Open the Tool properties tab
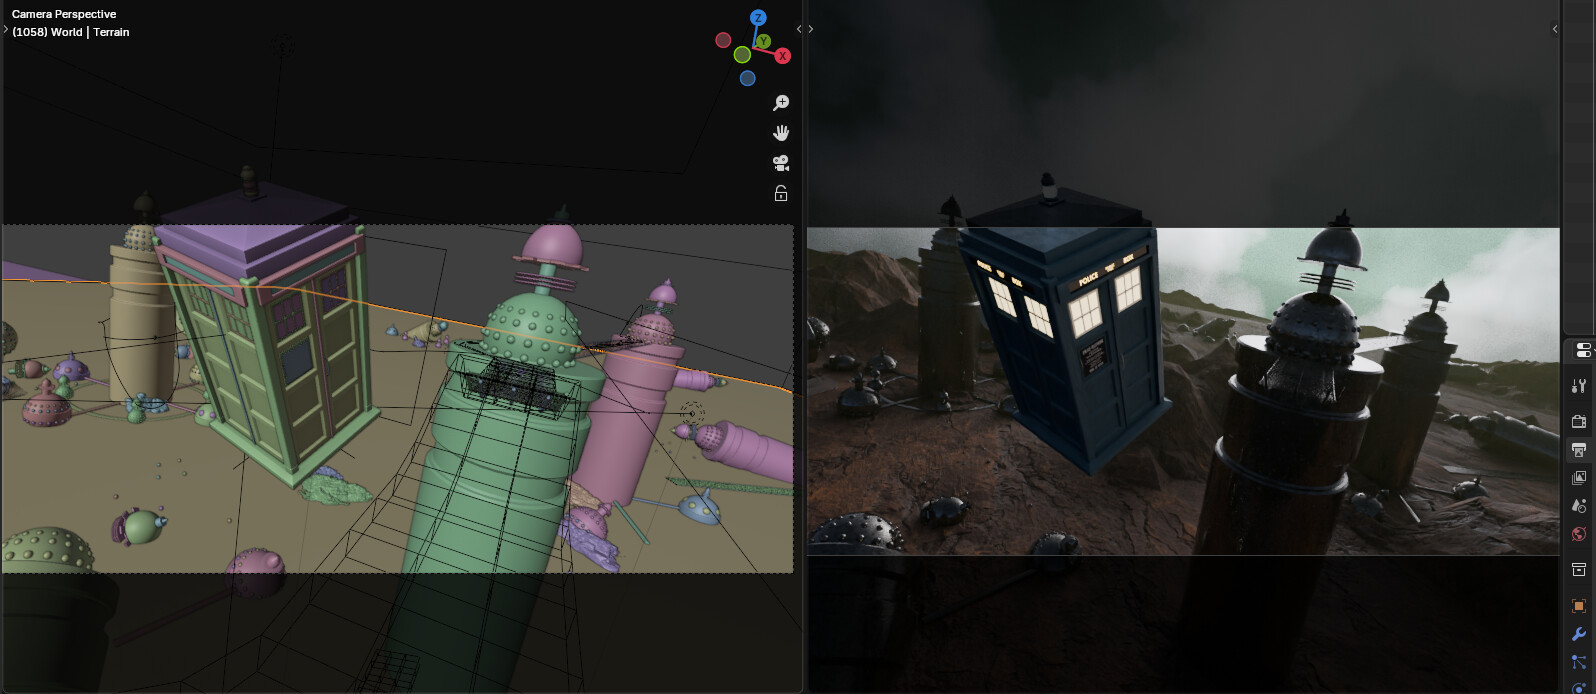Screen dimensions: 1596x694 [x=1579, y=386]
